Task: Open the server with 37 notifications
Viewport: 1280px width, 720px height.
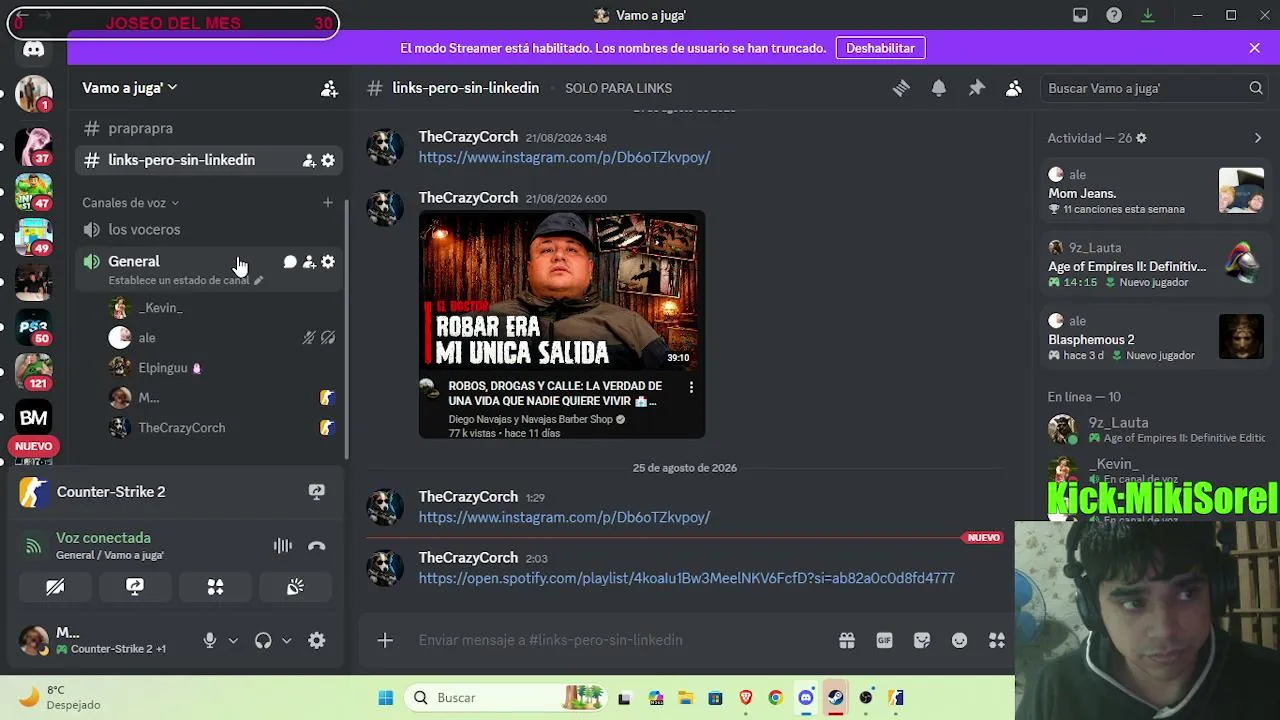Action: [x=34, y=146]
